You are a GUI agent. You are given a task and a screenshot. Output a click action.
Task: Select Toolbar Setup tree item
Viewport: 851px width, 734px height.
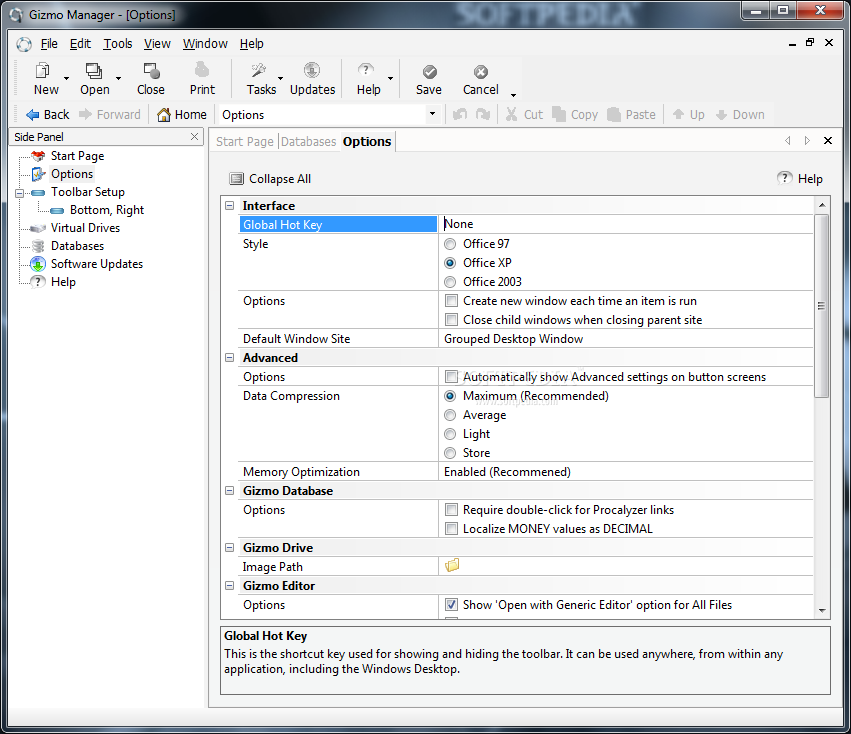point(87,192)
